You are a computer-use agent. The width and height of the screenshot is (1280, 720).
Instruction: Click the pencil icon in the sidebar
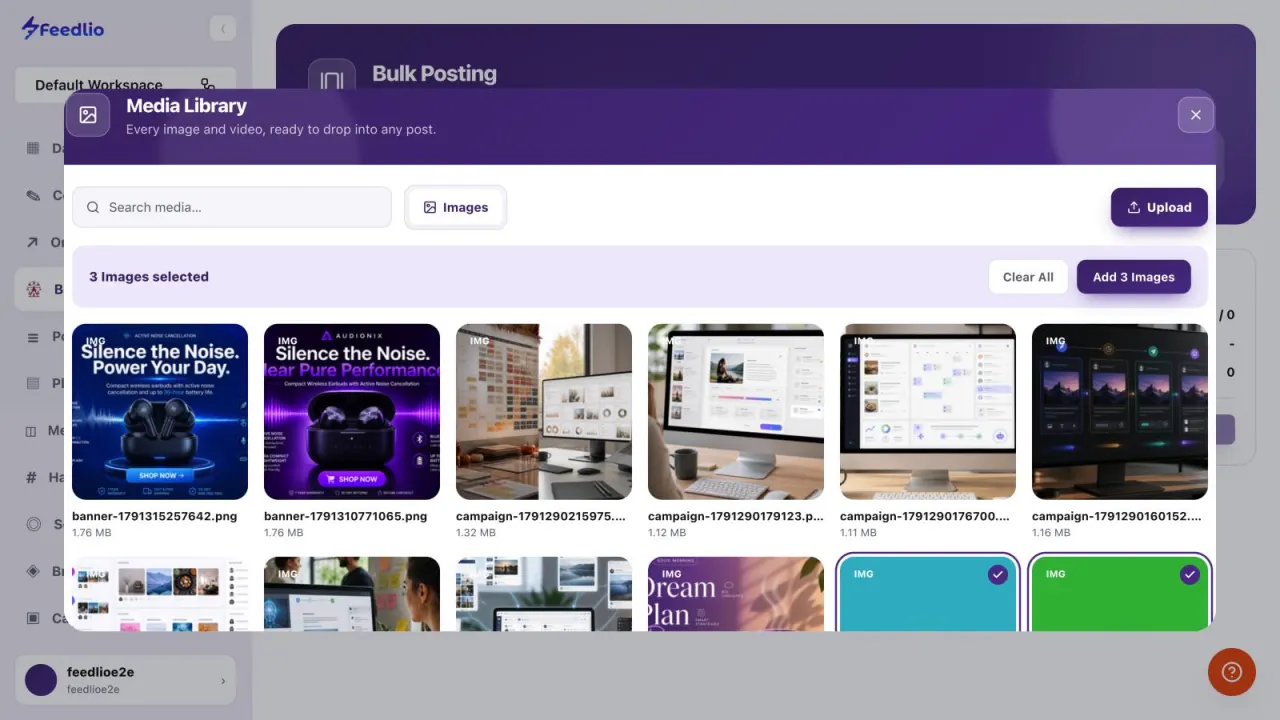[x=33, y=195]
